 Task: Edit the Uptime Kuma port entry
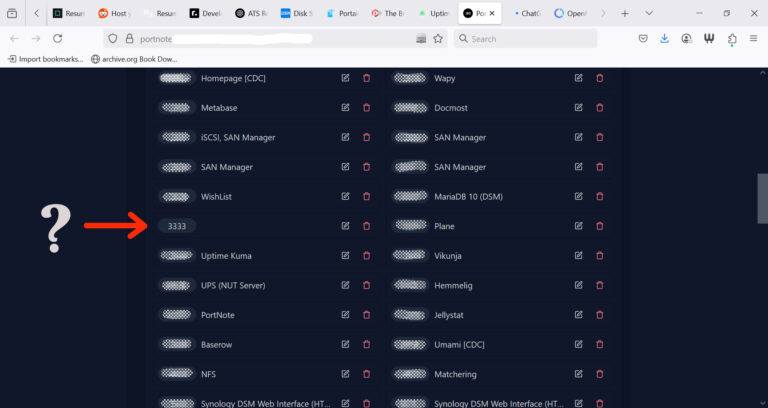[345, 255]
